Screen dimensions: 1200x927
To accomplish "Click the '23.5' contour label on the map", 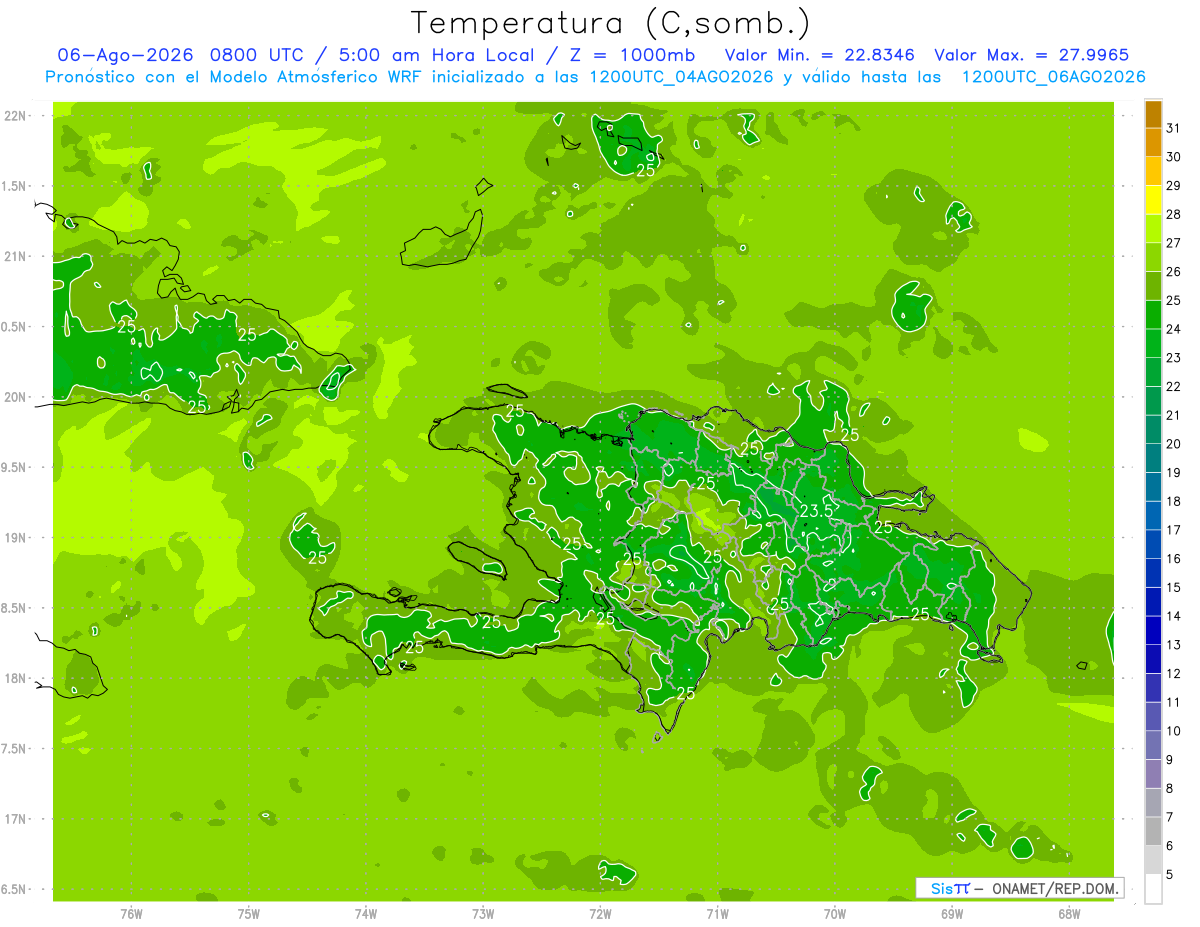I will coord(816,511).
